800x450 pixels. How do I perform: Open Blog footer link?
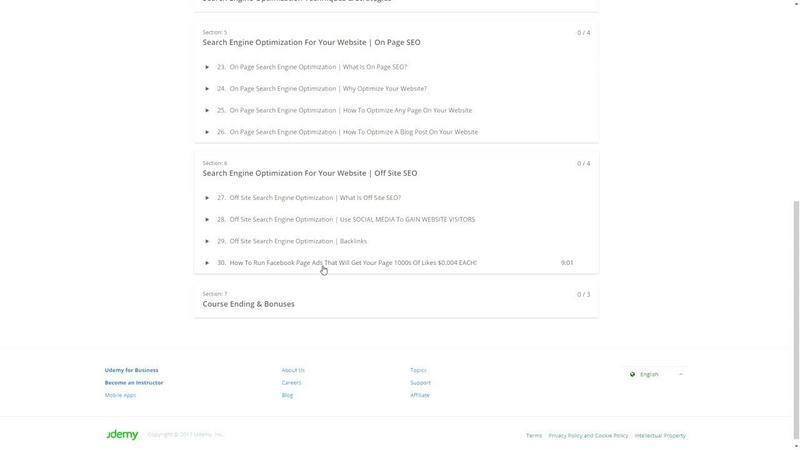tap(287, 395)
